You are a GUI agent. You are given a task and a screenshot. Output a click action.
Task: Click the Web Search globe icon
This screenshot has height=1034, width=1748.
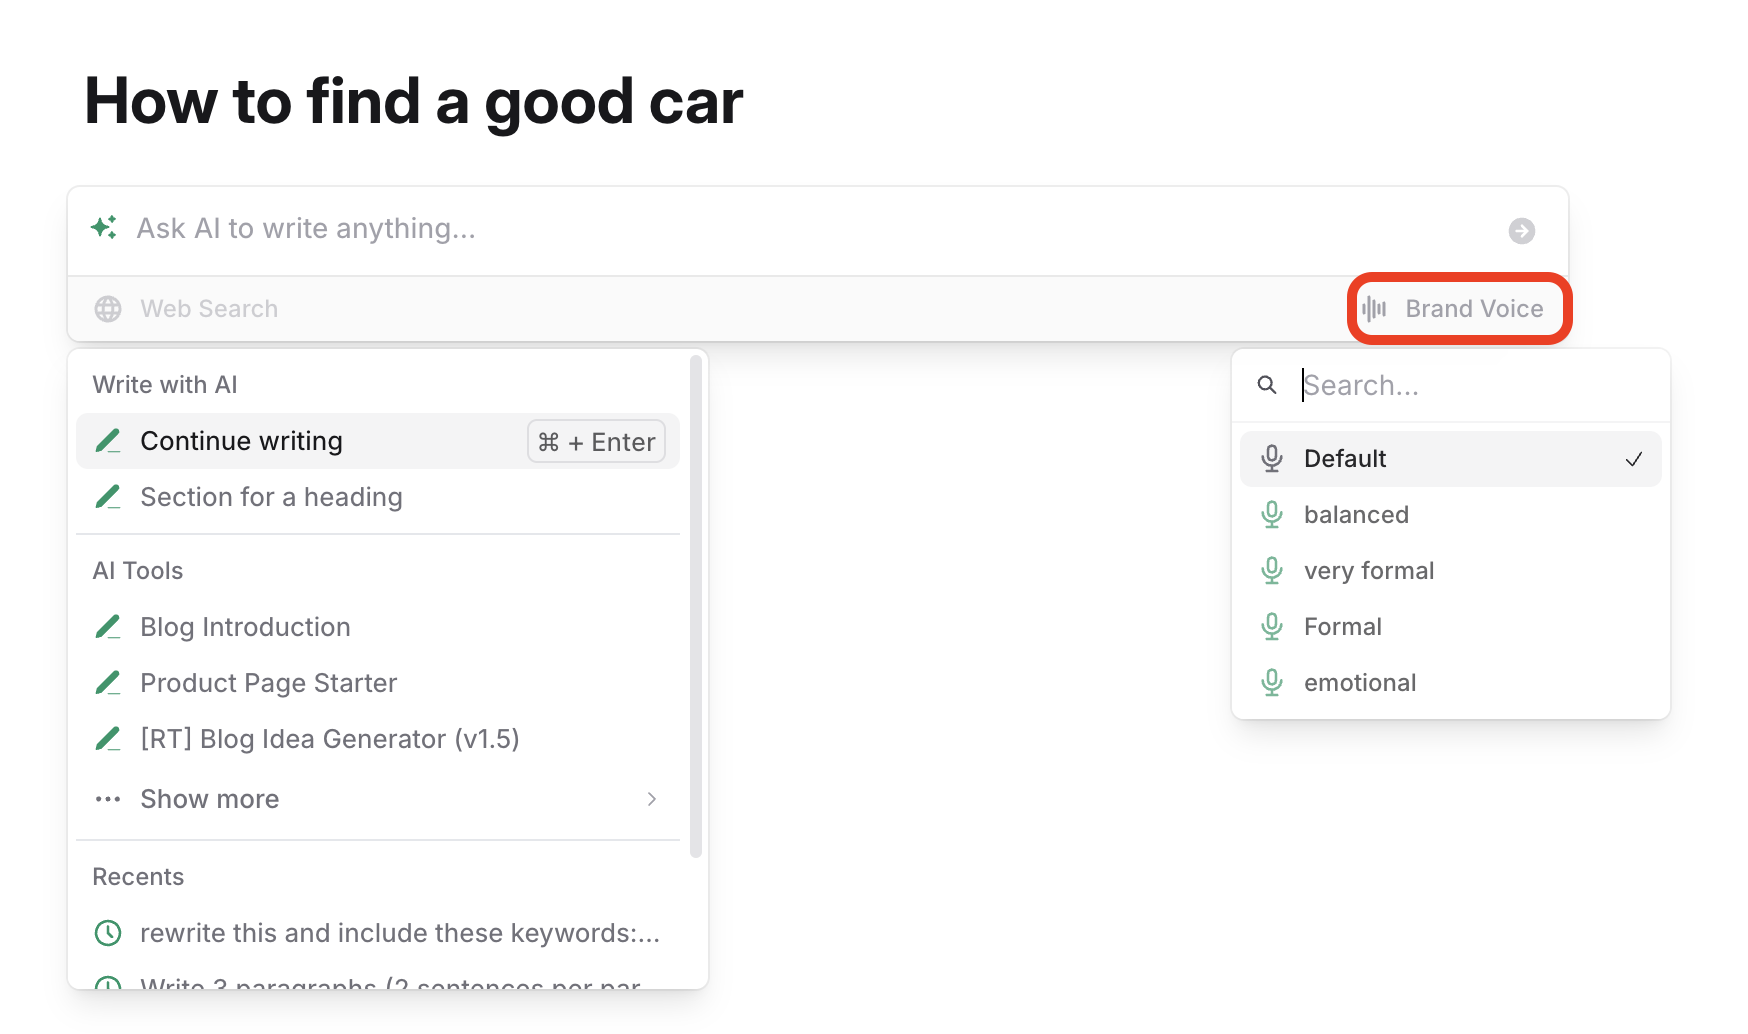pos(108,309)
